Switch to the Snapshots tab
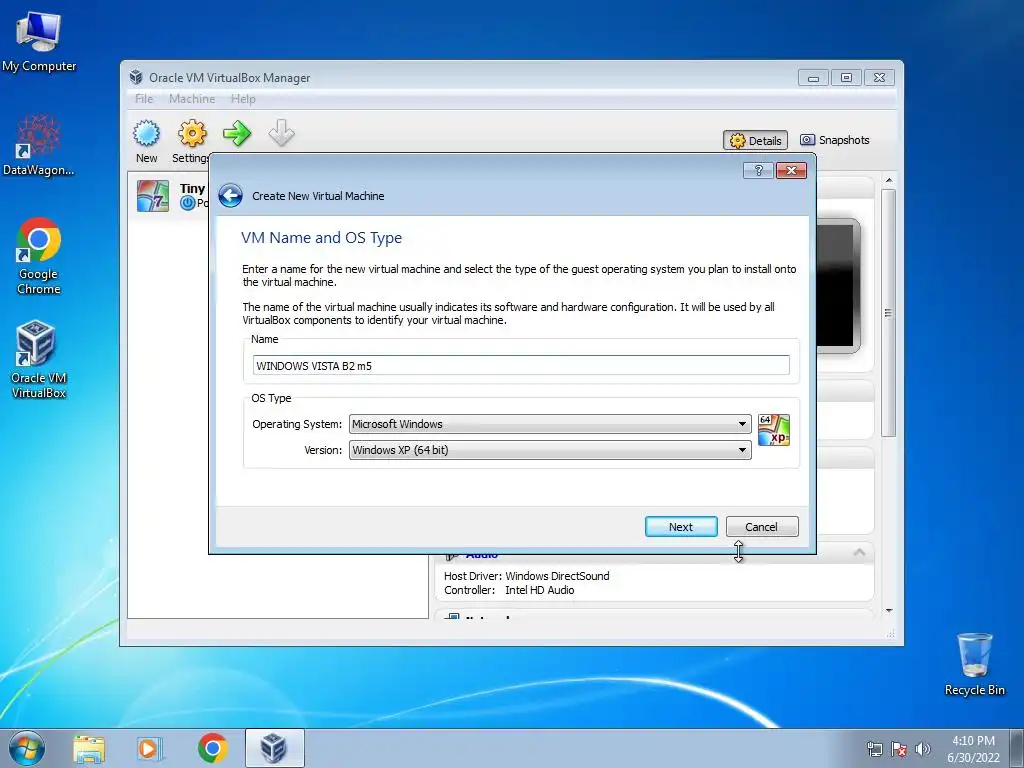 click(835, 140)
